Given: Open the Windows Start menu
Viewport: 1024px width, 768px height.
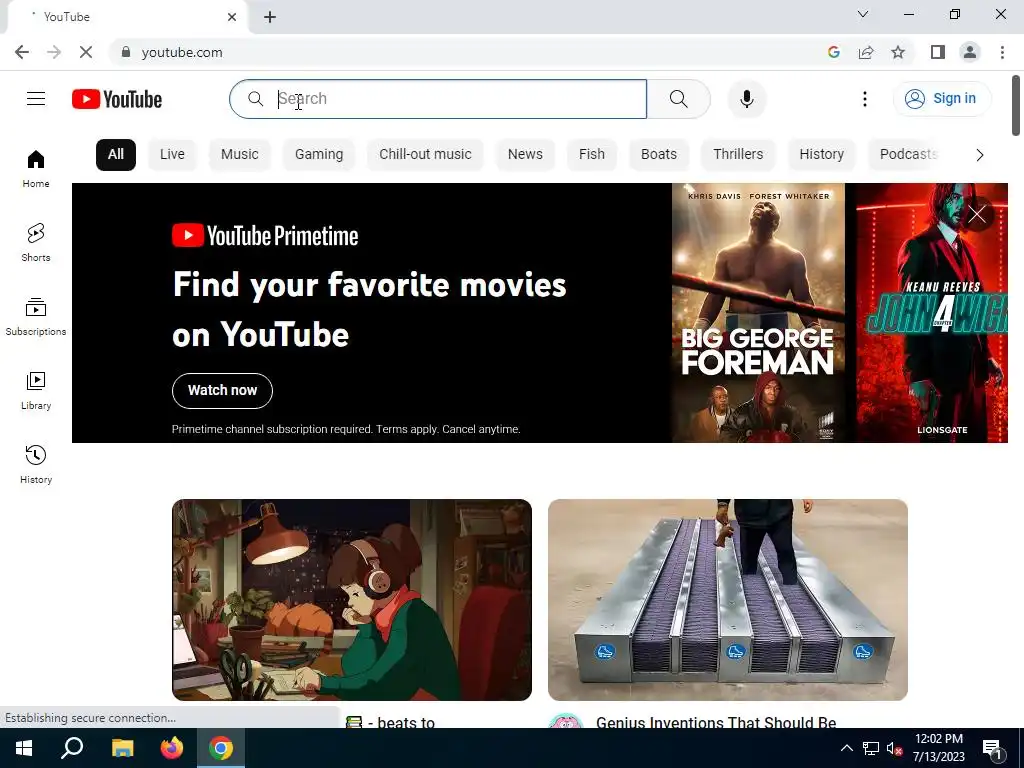Looking at the screenshot, I should [x=24, y=748].
